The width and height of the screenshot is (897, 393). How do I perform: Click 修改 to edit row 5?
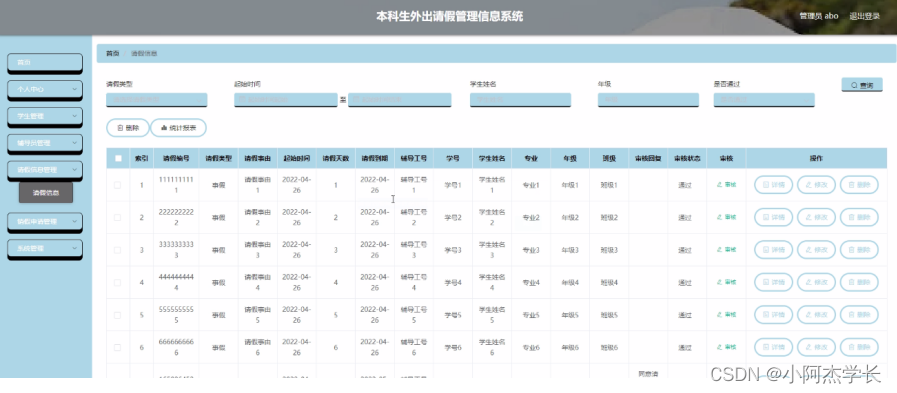(x=816, y=315)
